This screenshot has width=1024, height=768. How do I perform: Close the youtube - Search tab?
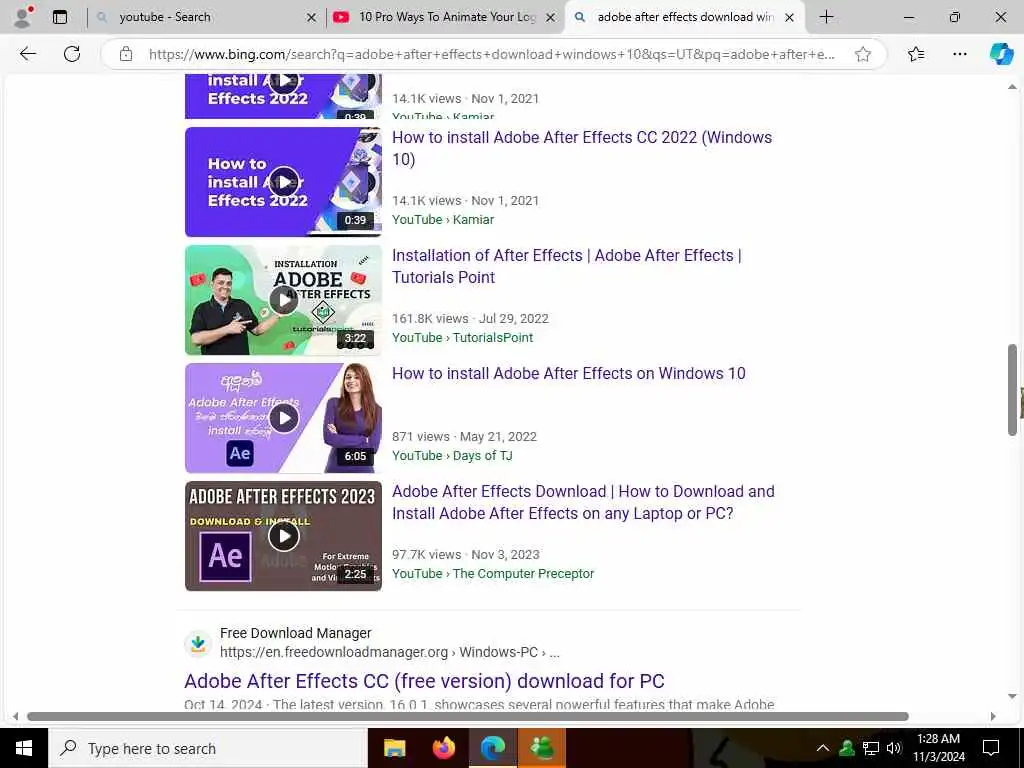pos(312,18)
